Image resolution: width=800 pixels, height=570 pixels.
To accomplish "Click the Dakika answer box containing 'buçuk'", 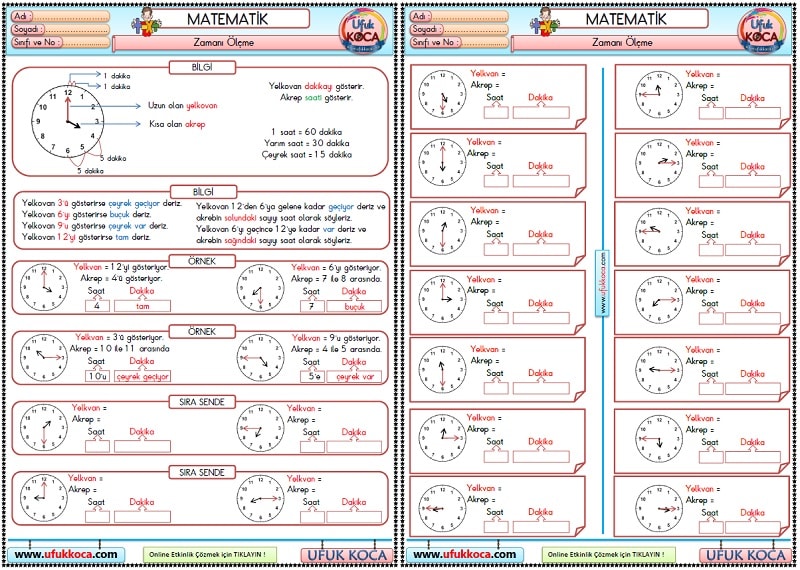I will [x=354, y=306].
